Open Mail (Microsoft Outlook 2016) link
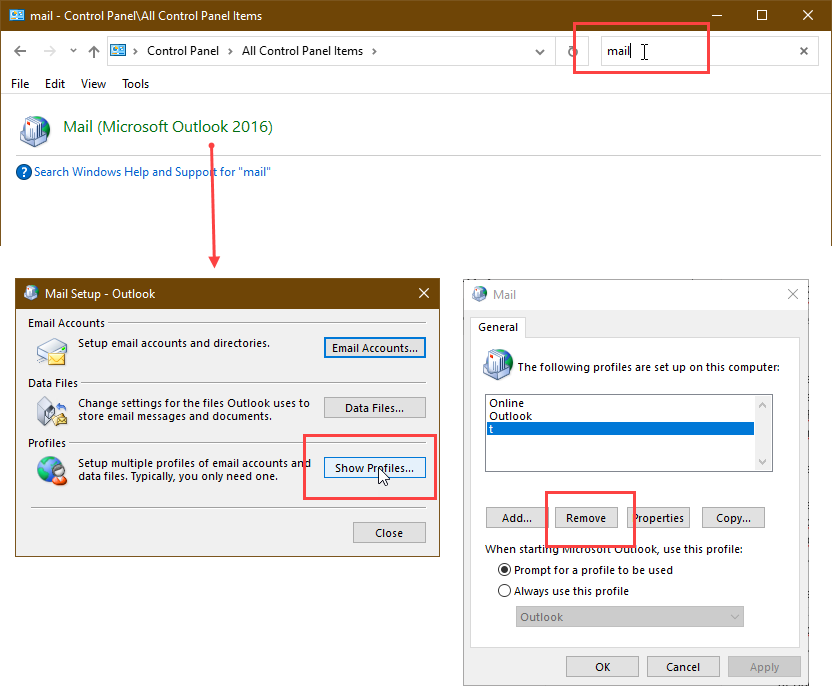This screenshot has width=832, height=686. point(168,127)
